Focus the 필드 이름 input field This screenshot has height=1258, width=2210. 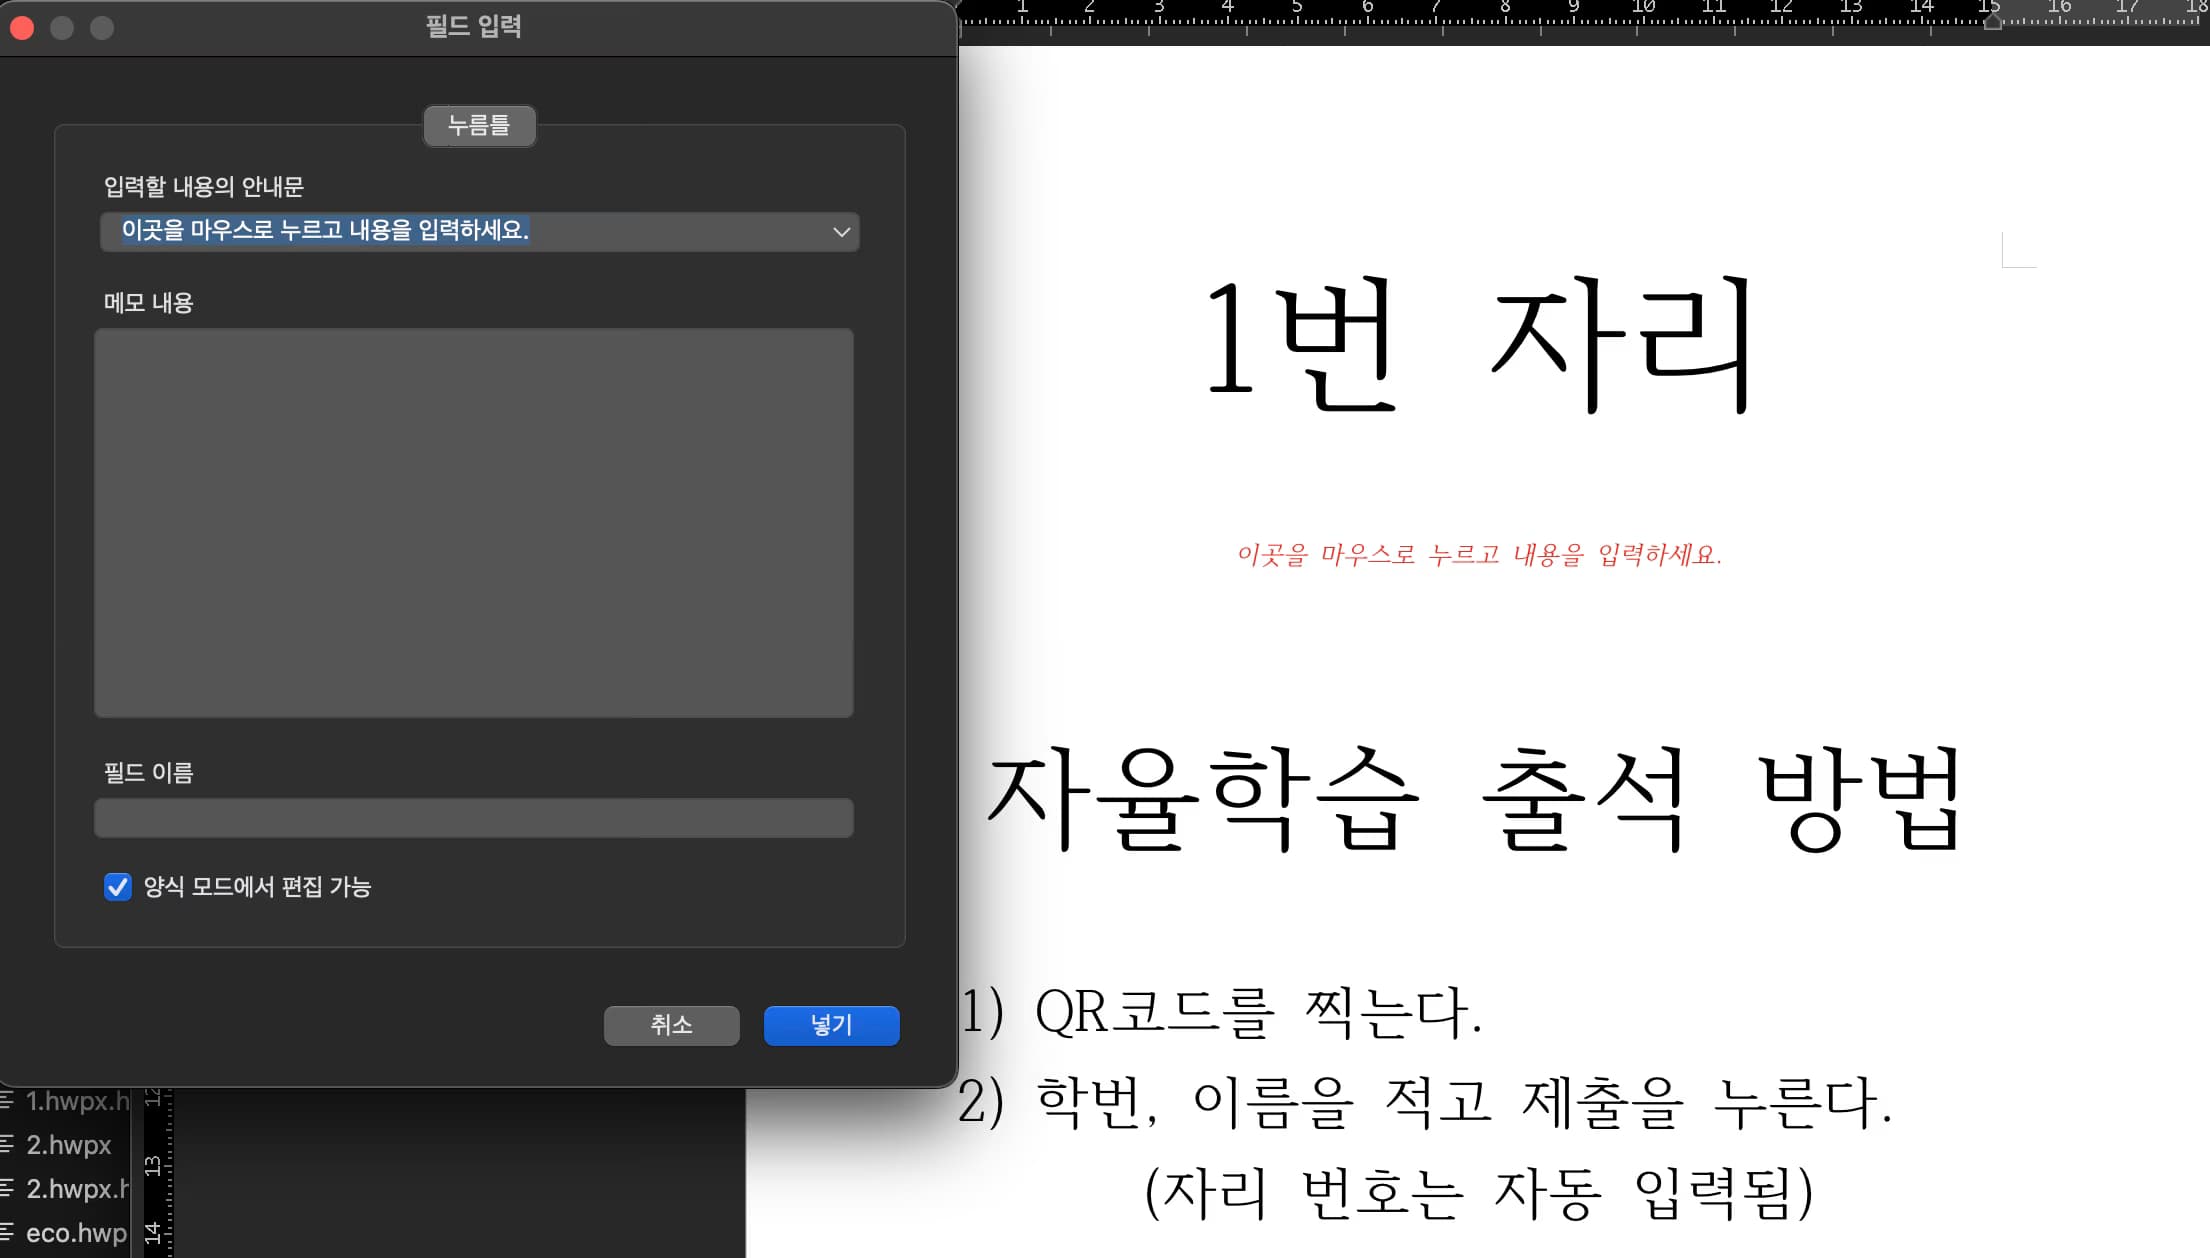coord(474,818)
